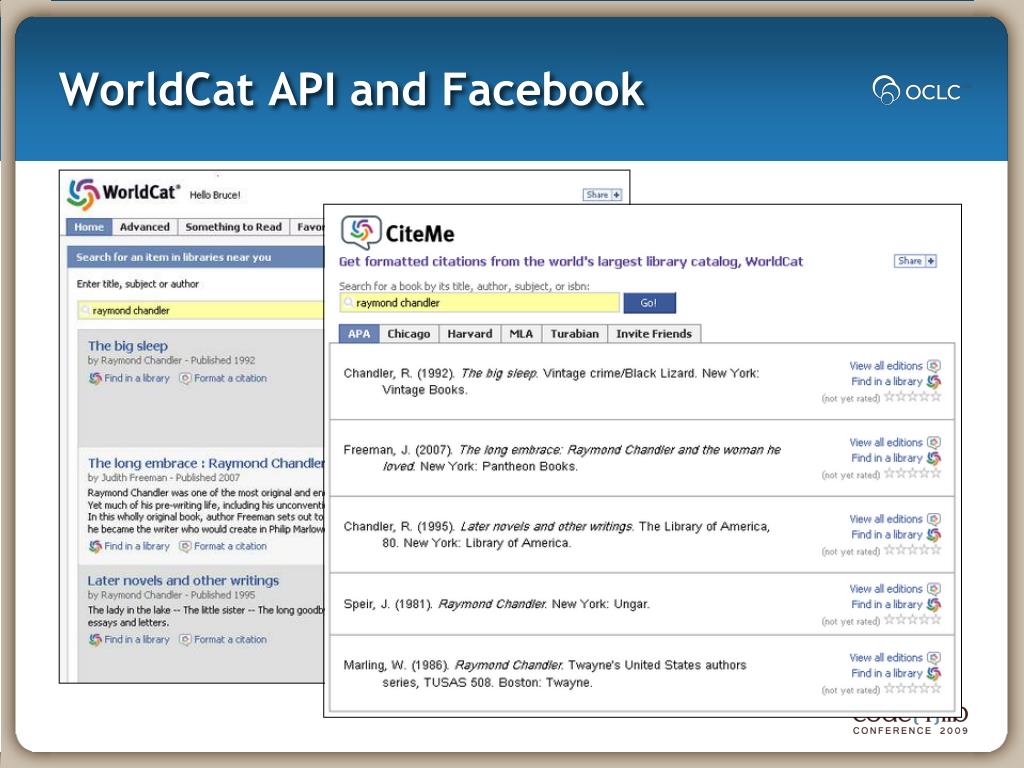Click Format a citation under Later novels
1024x768 pixels.
[230, 639]
